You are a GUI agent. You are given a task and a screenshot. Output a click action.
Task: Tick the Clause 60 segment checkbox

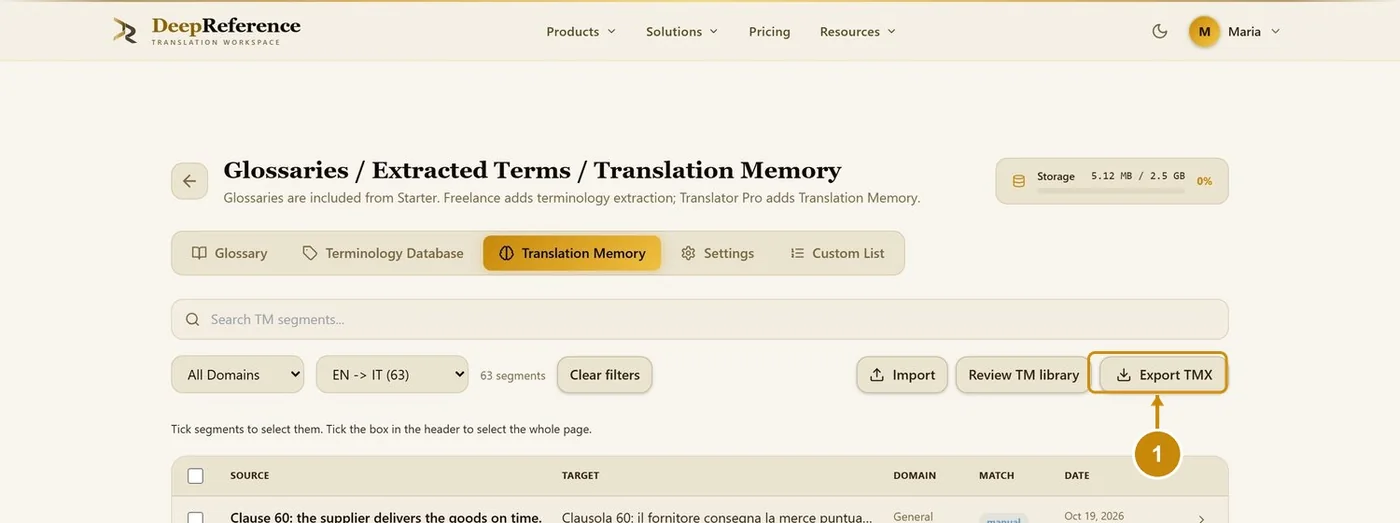point(195,518)
